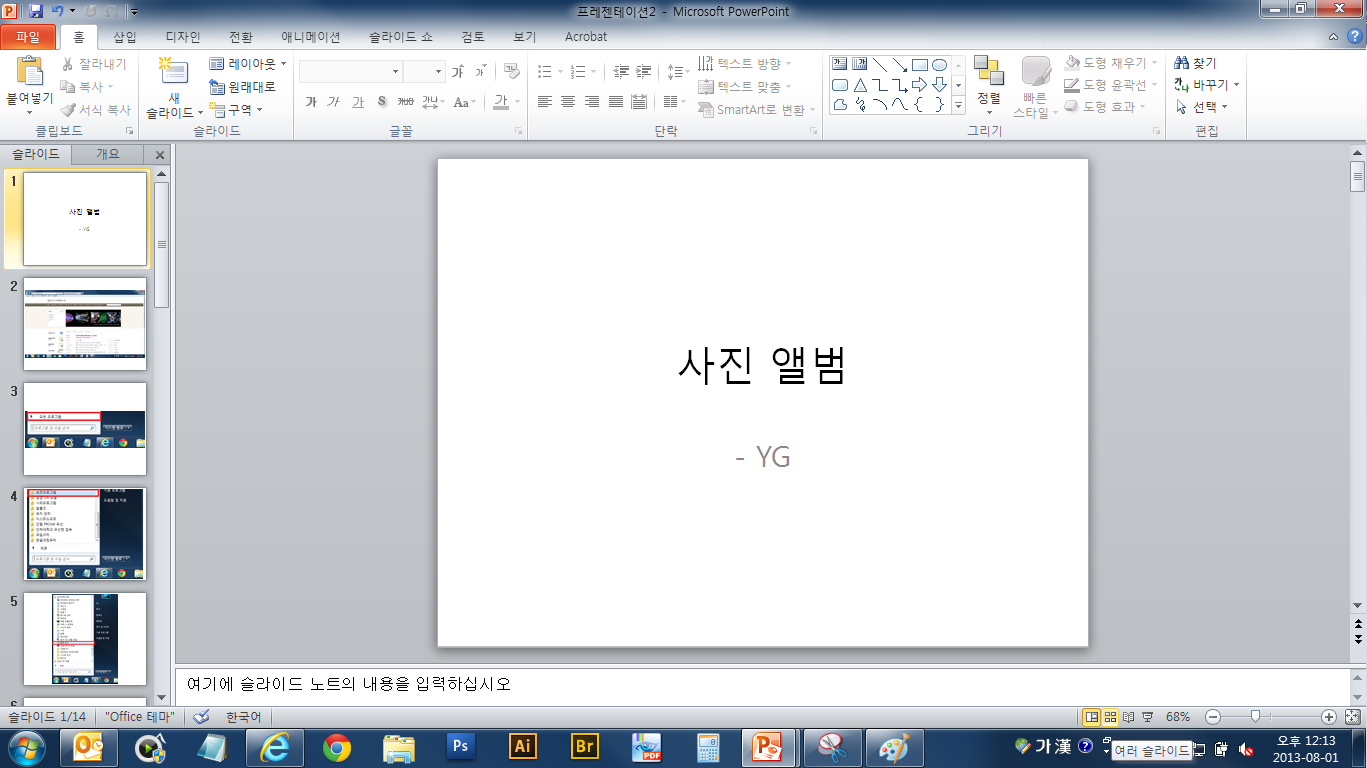Switch to Slide Sorter view in status bar
1367x768 pixels.
(x=1110, y=717)
